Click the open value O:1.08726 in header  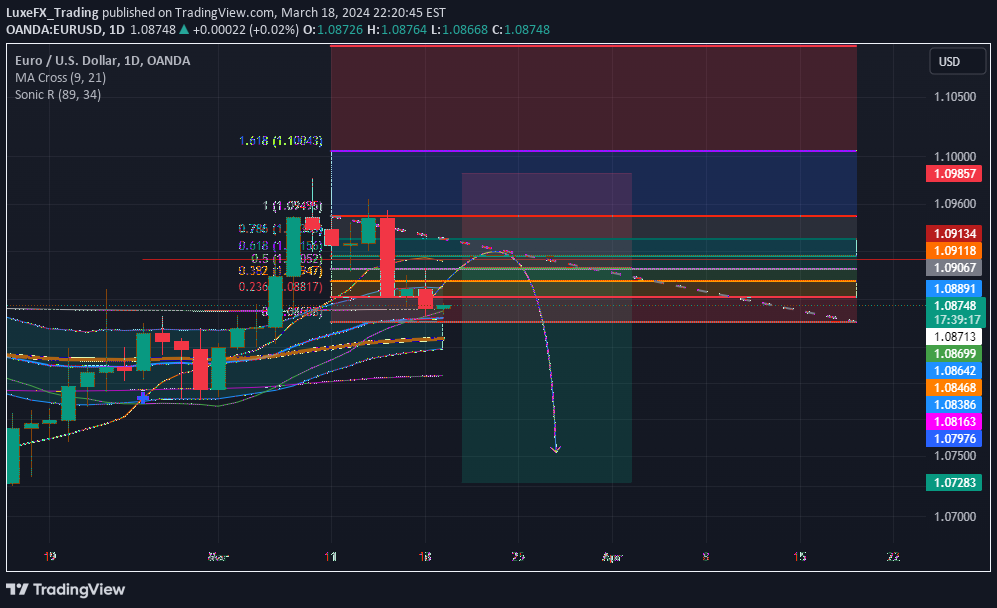(333, 29)
